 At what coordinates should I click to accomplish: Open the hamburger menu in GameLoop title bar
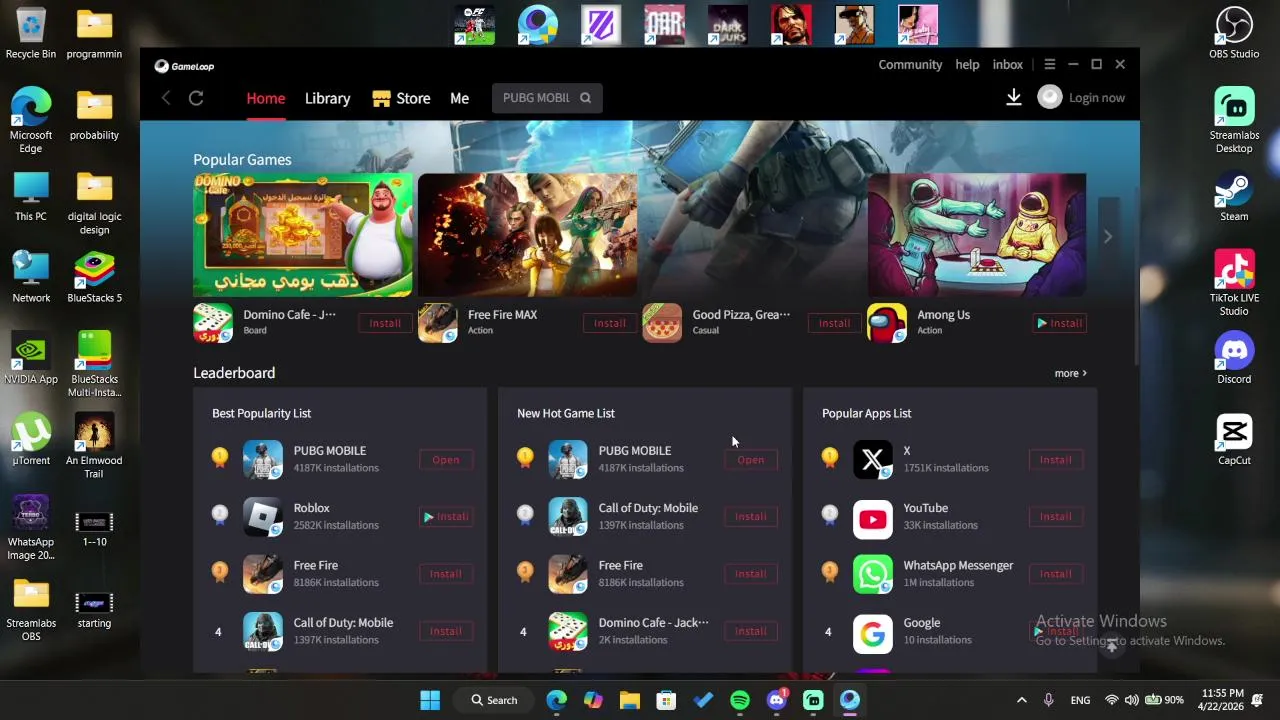[1049, 64]
